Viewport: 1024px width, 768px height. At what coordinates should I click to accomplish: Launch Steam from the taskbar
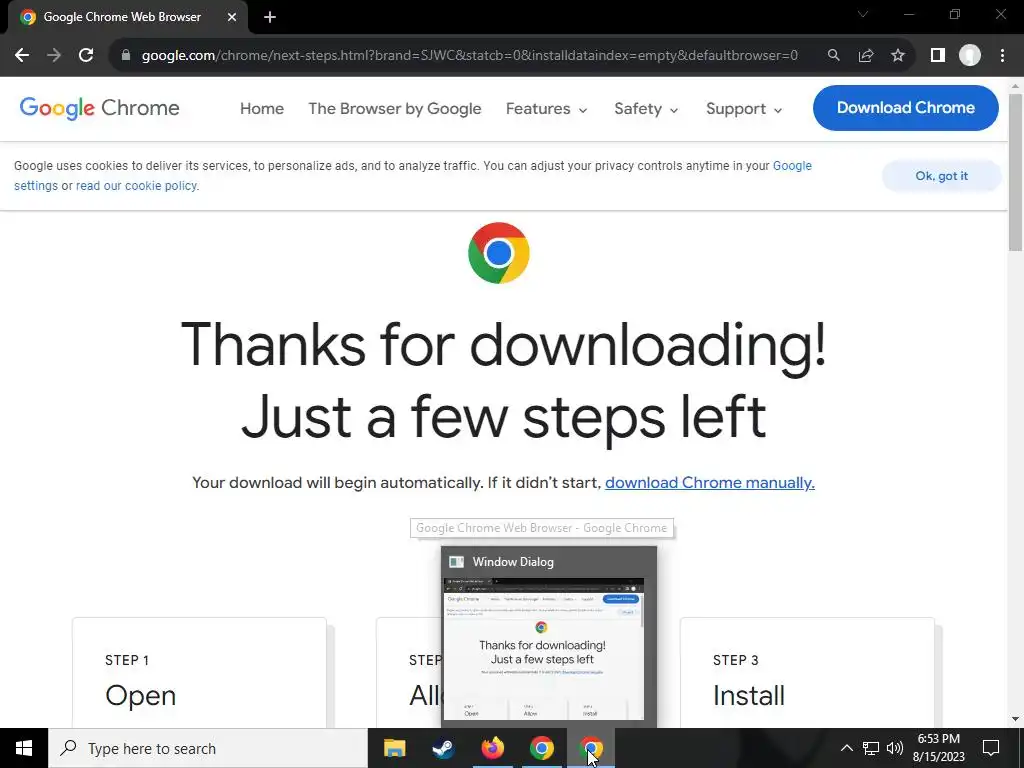[443, 748]
